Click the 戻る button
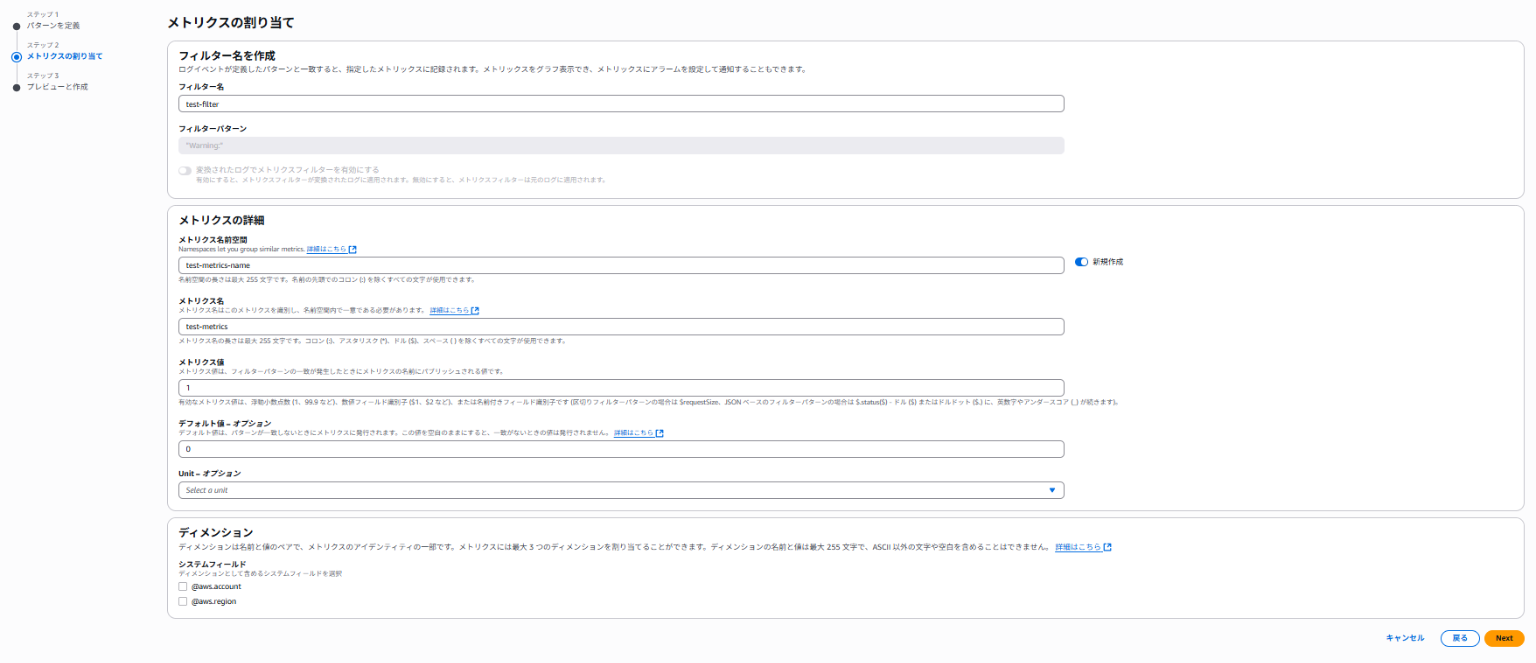The height and width of the screenshot is (663, 1536). point(1460,638)
